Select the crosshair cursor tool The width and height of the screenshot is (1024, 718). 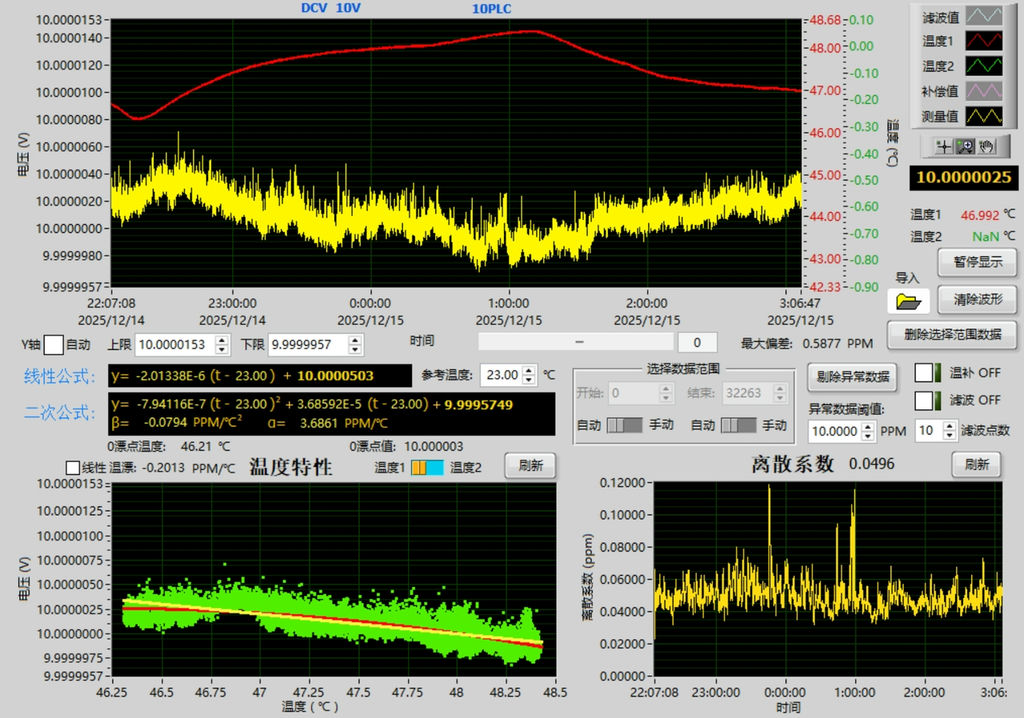[943, 147]
